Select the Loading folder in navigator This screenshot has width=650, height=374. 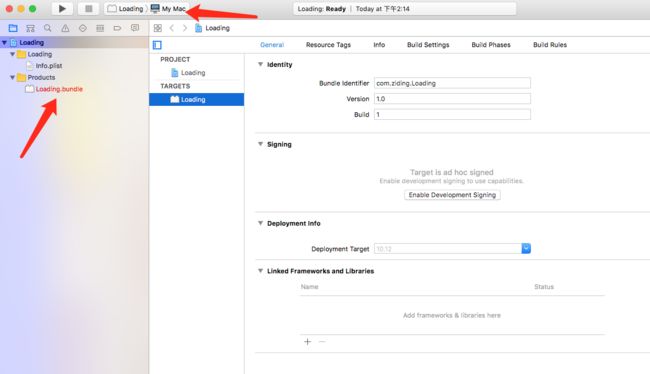coord(35,54)
